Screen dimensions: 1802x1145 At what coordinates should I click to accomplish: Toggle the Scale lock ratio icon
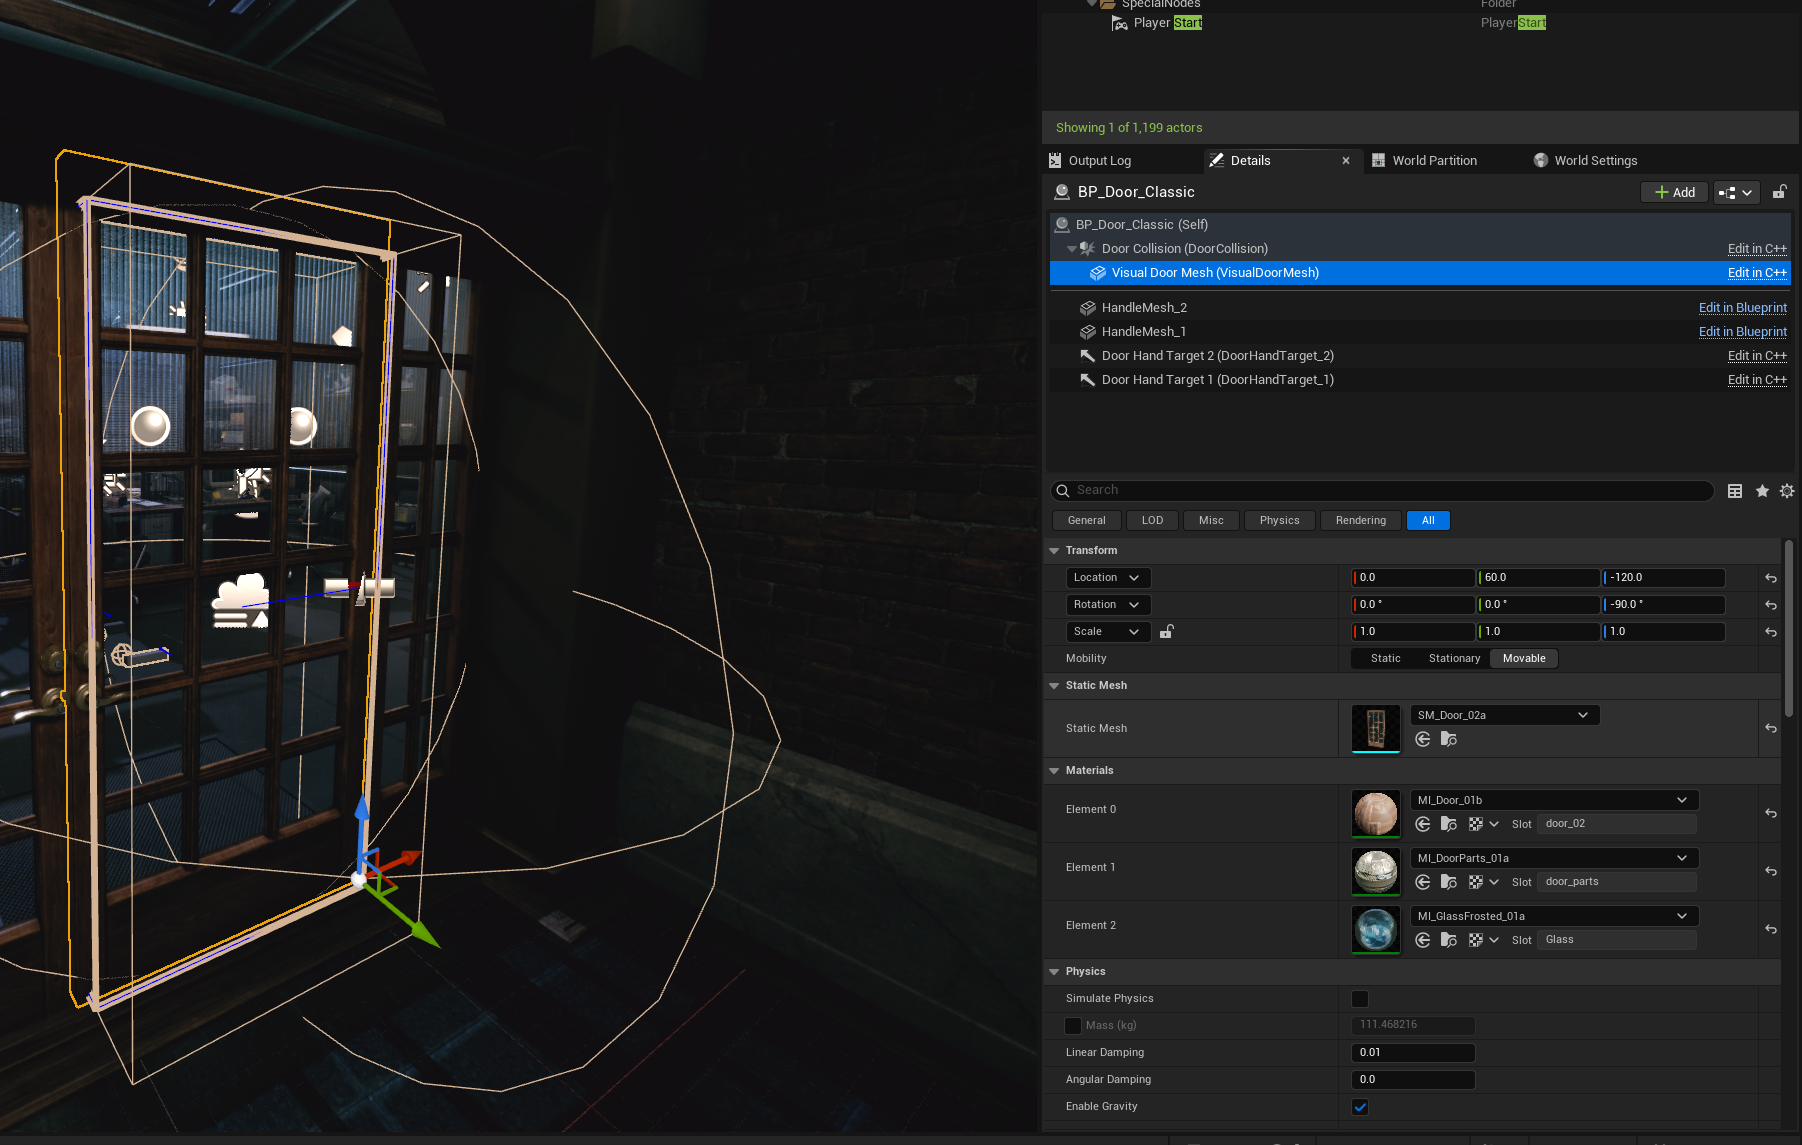(x=1166, y=632)
